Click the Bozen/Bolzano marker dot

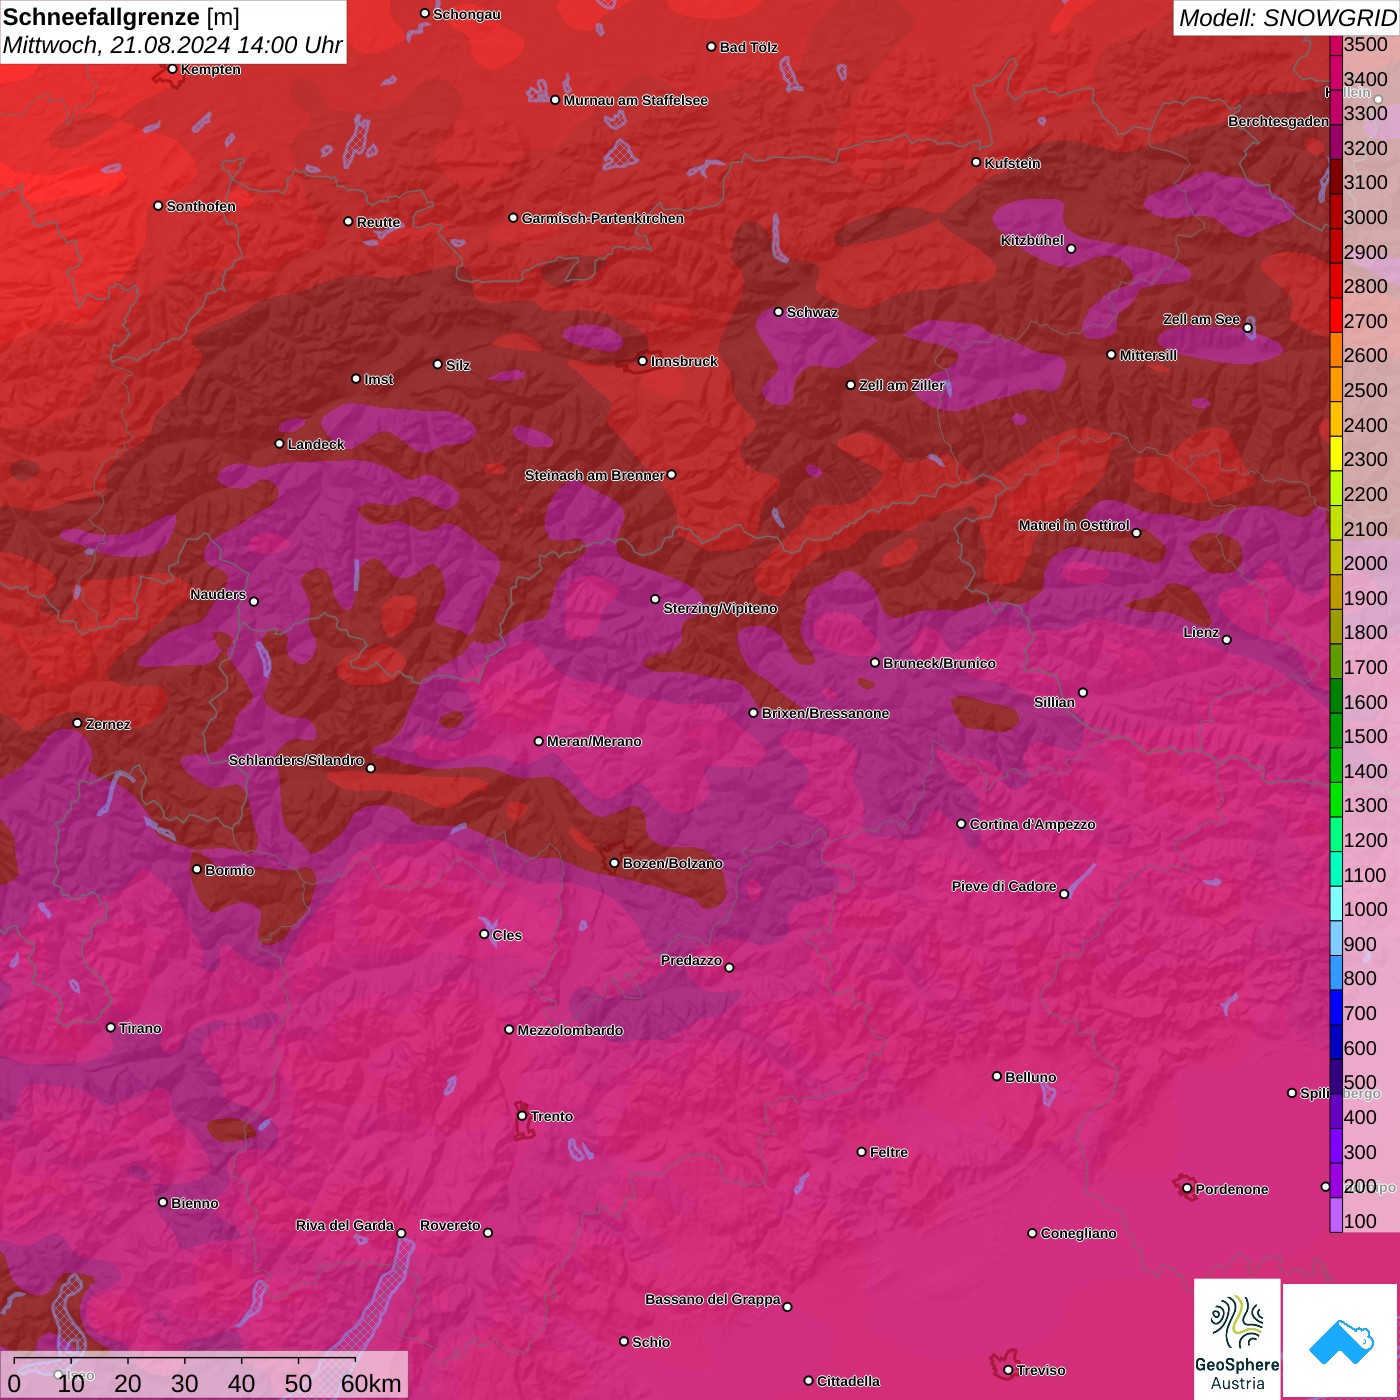point(615,863)
